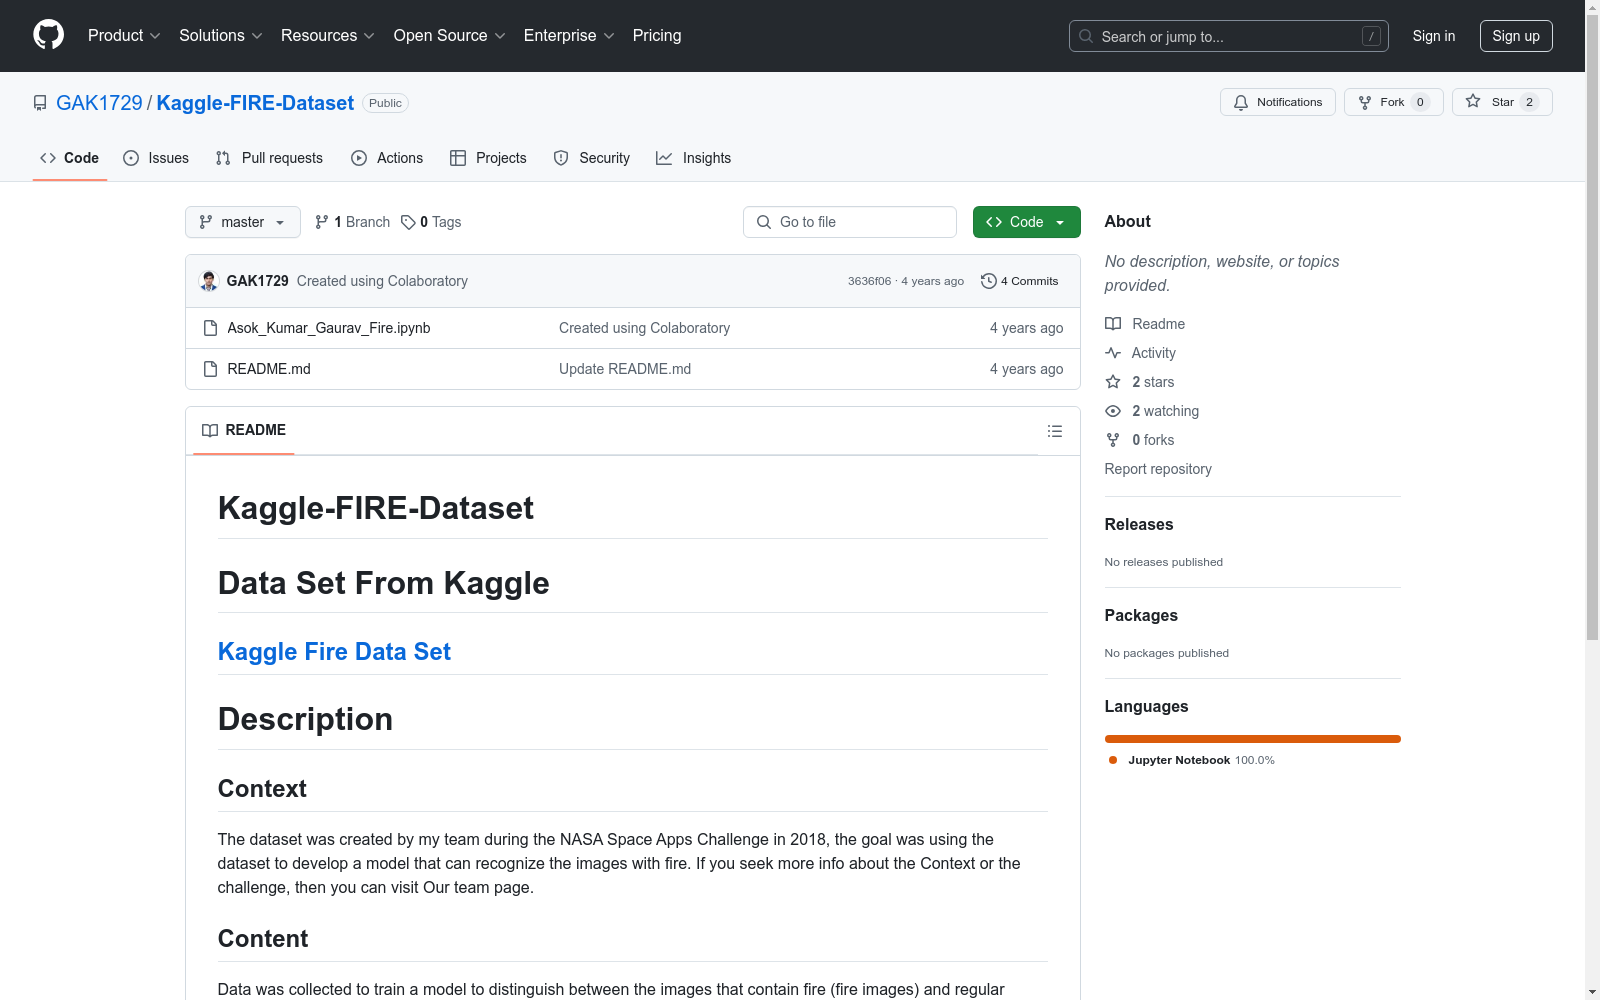The image size is (1600, 1000).
Task: Expand the Enterprise menu
Action: [x=569, y=36]
